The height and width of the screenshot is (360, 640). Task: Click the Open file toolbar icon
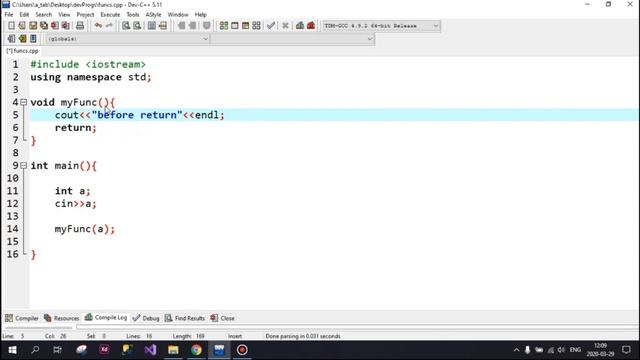pos(22,26)
